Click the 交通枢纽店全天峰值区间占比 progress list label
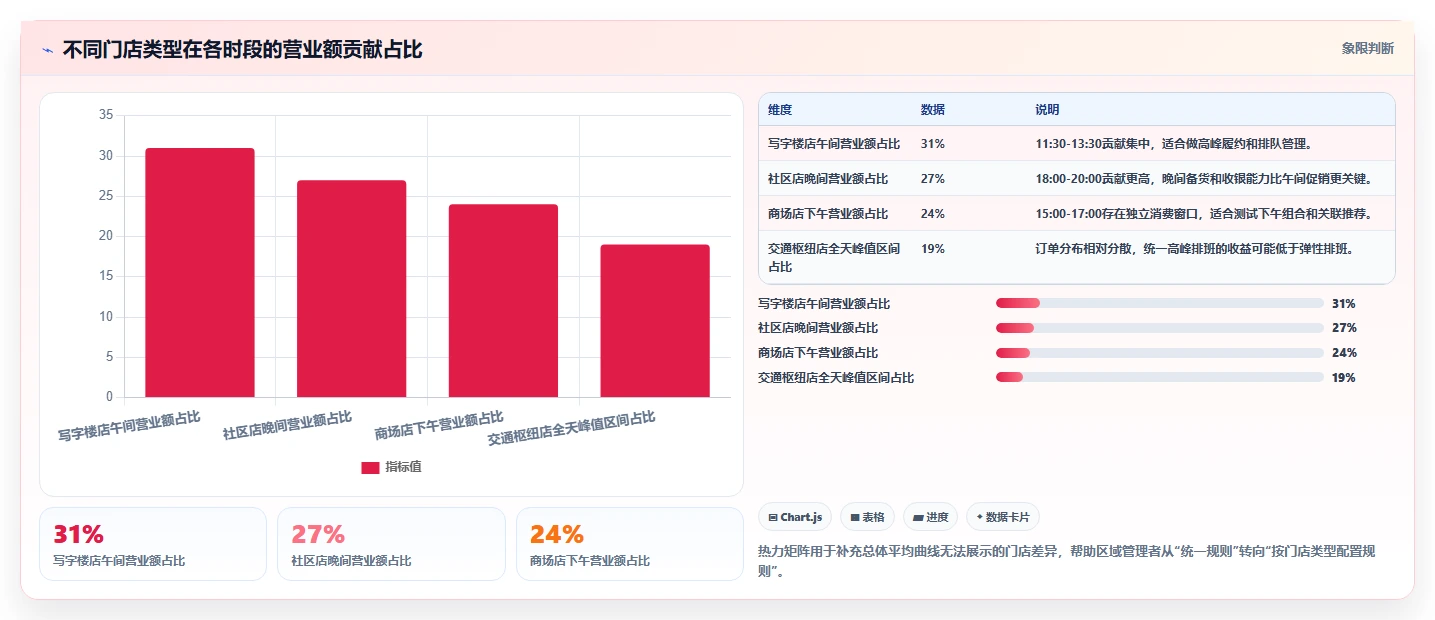The height and width of the screenshot is (620, 1435). tap(836, 378)
